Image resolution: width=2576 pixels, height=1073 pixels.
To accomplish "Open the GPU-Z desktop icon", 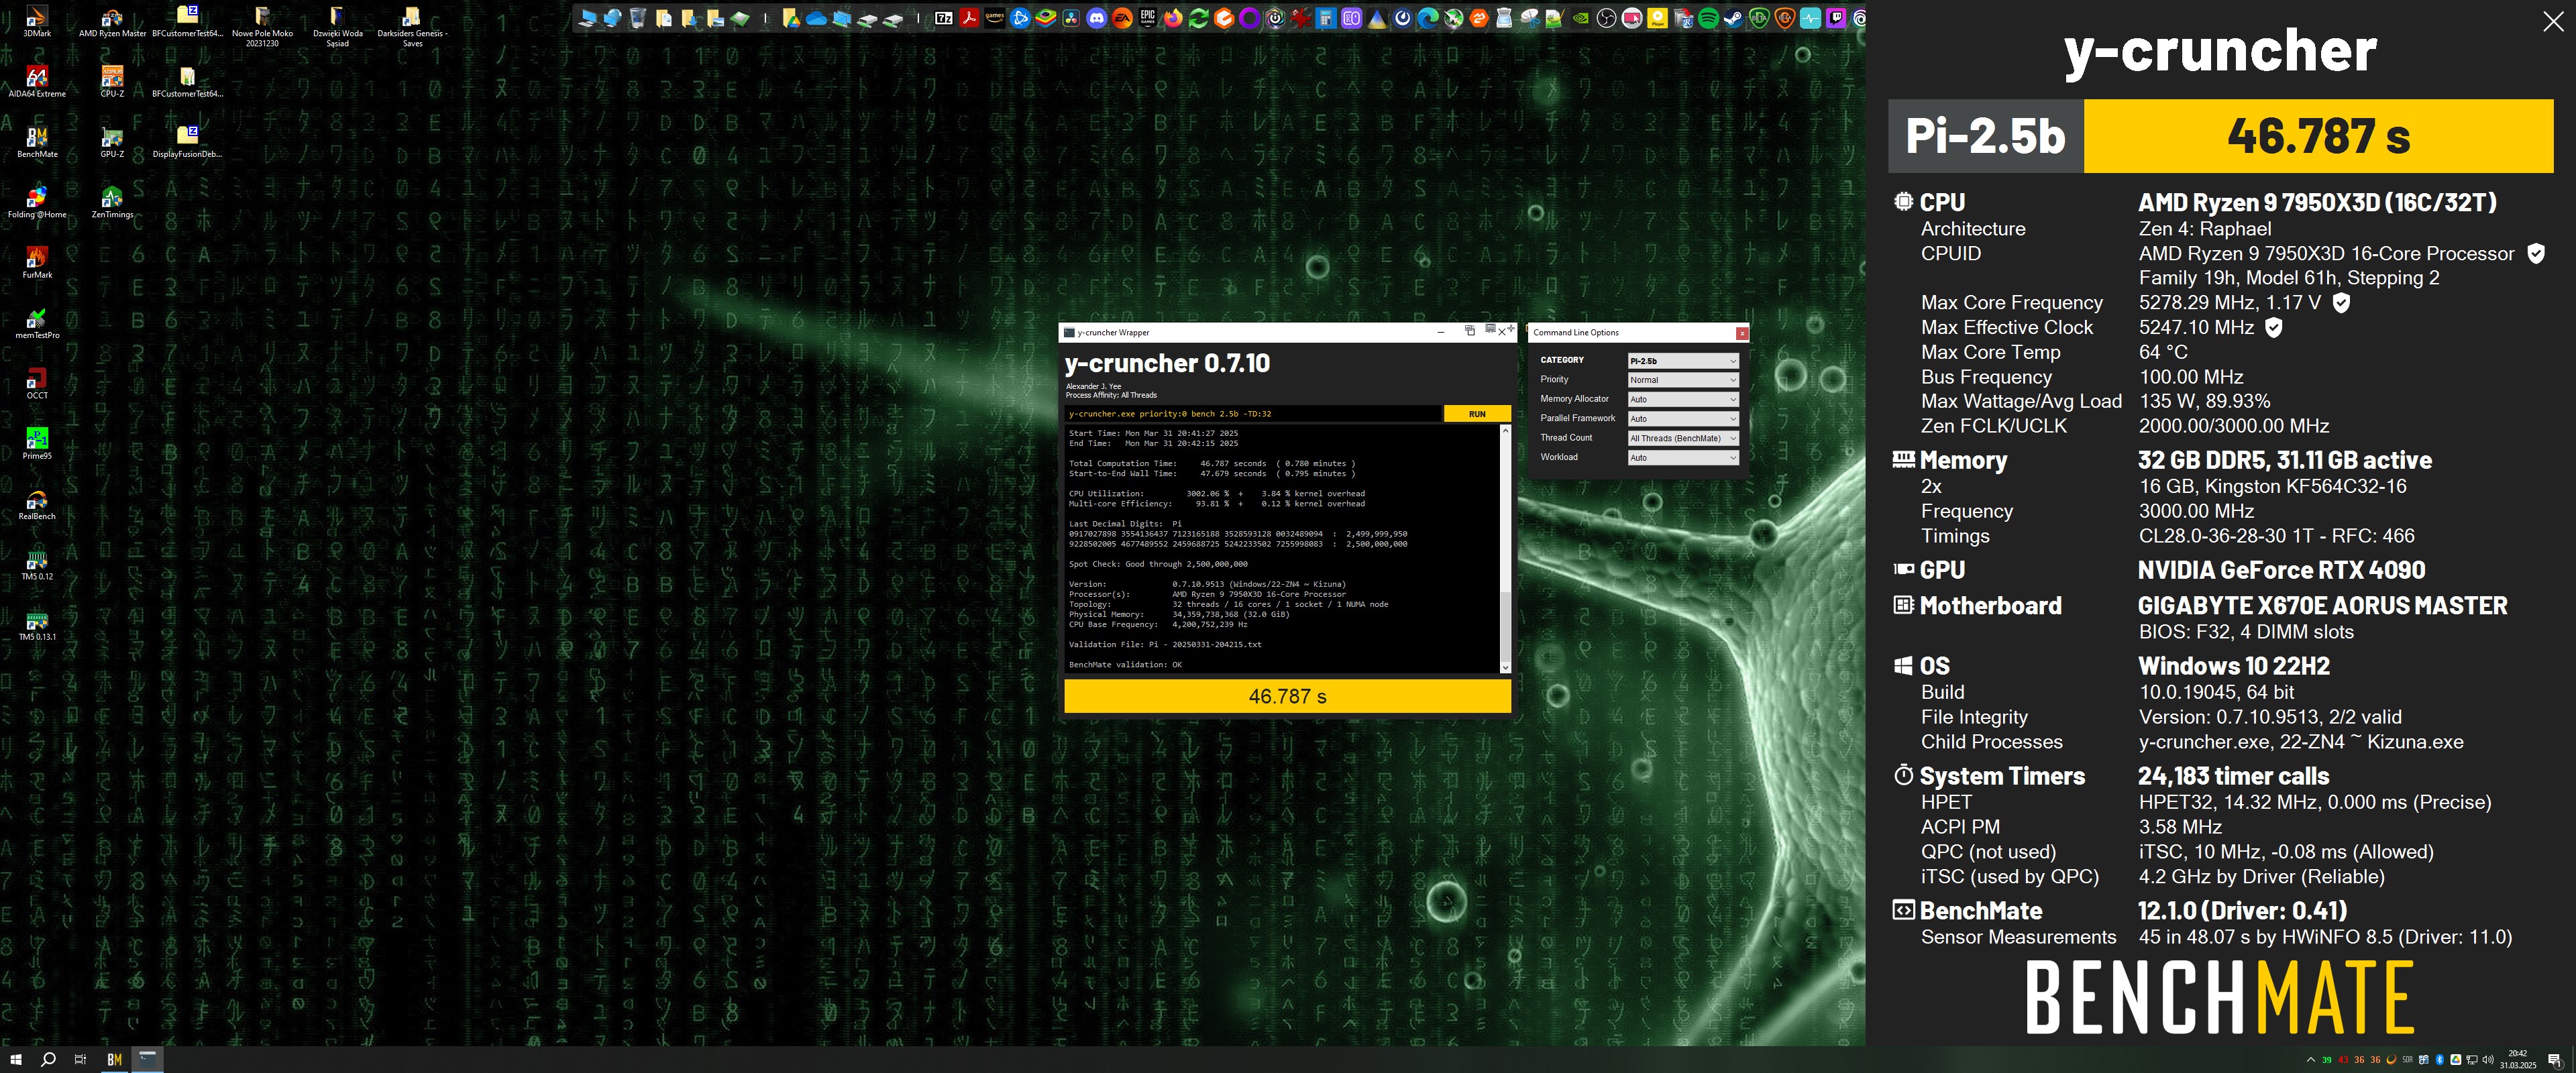I will pos(112,142).
